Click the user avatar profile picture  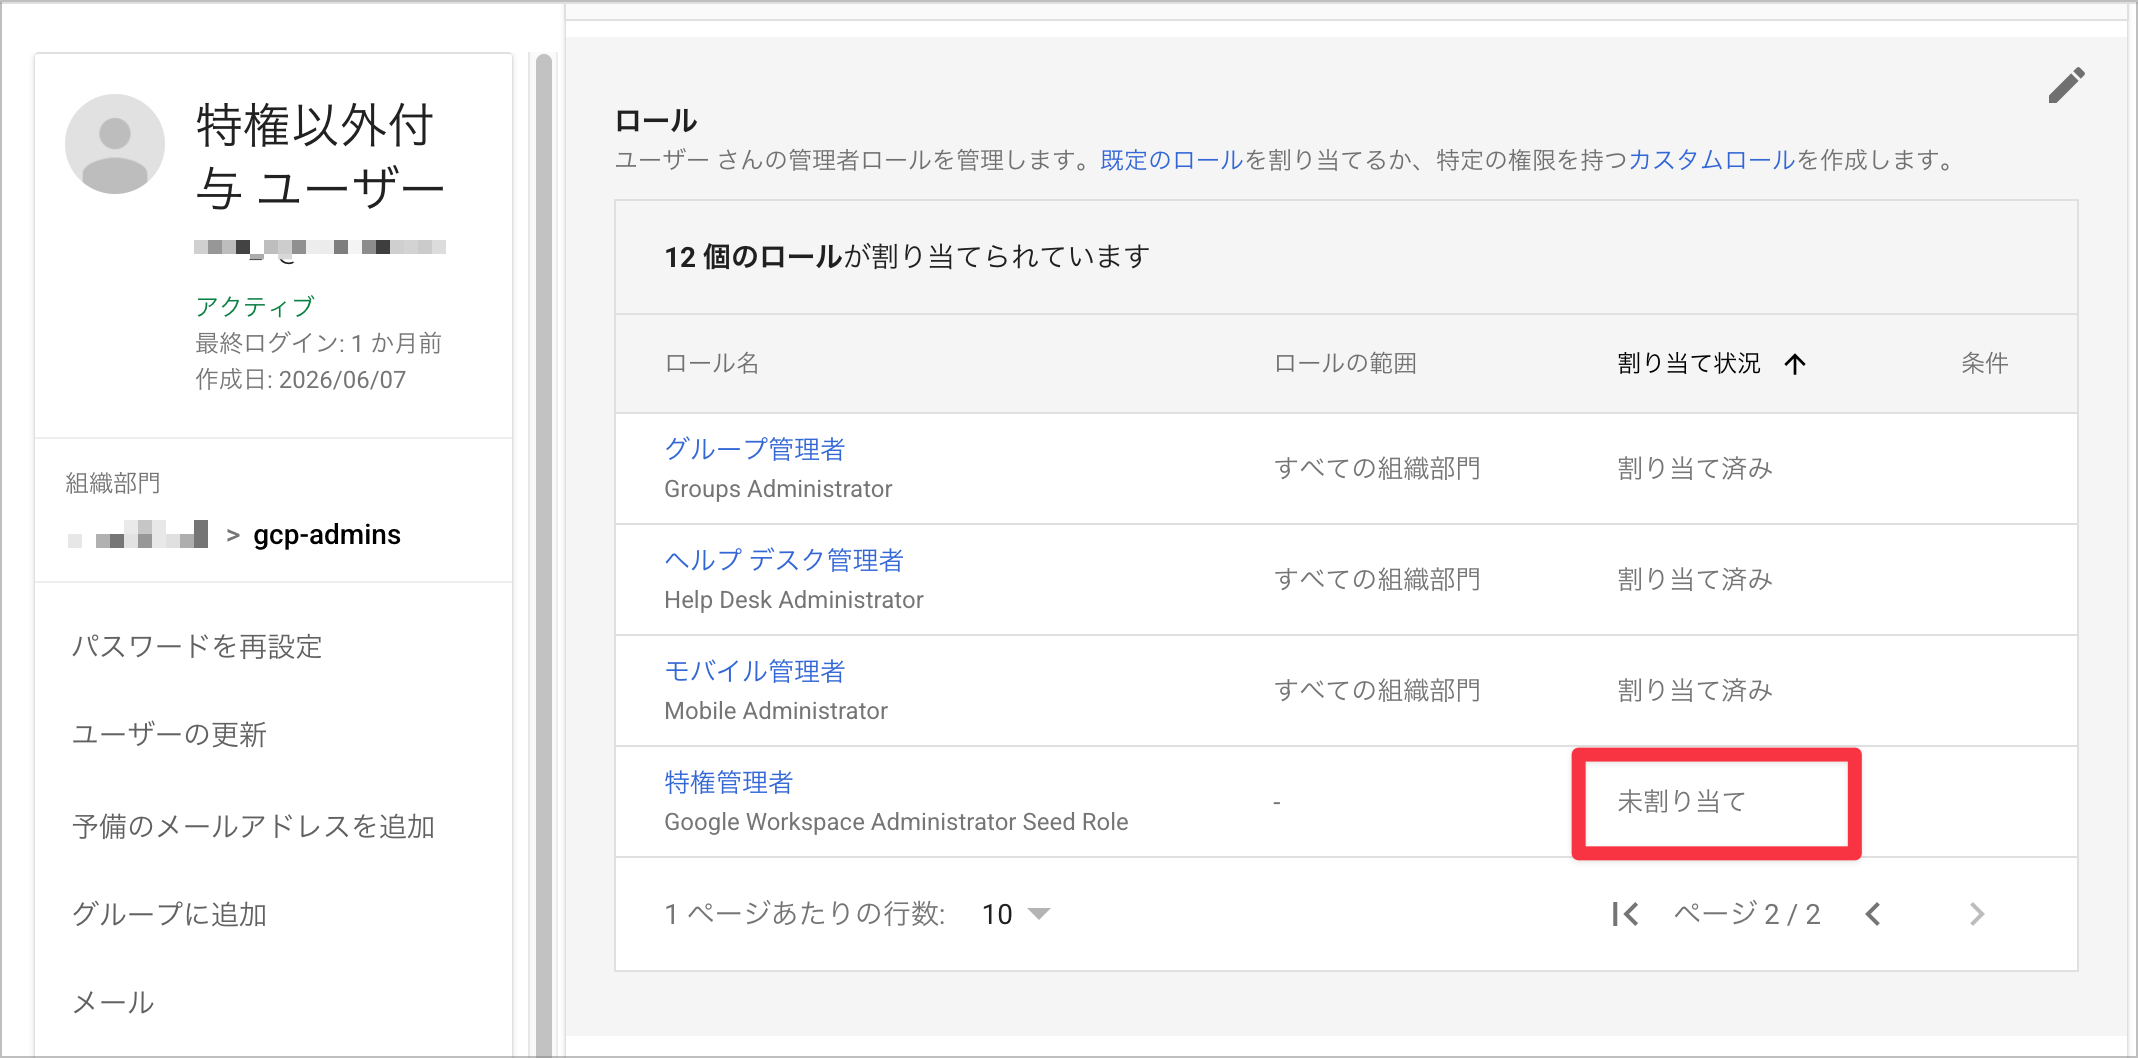tap(115, 144)
